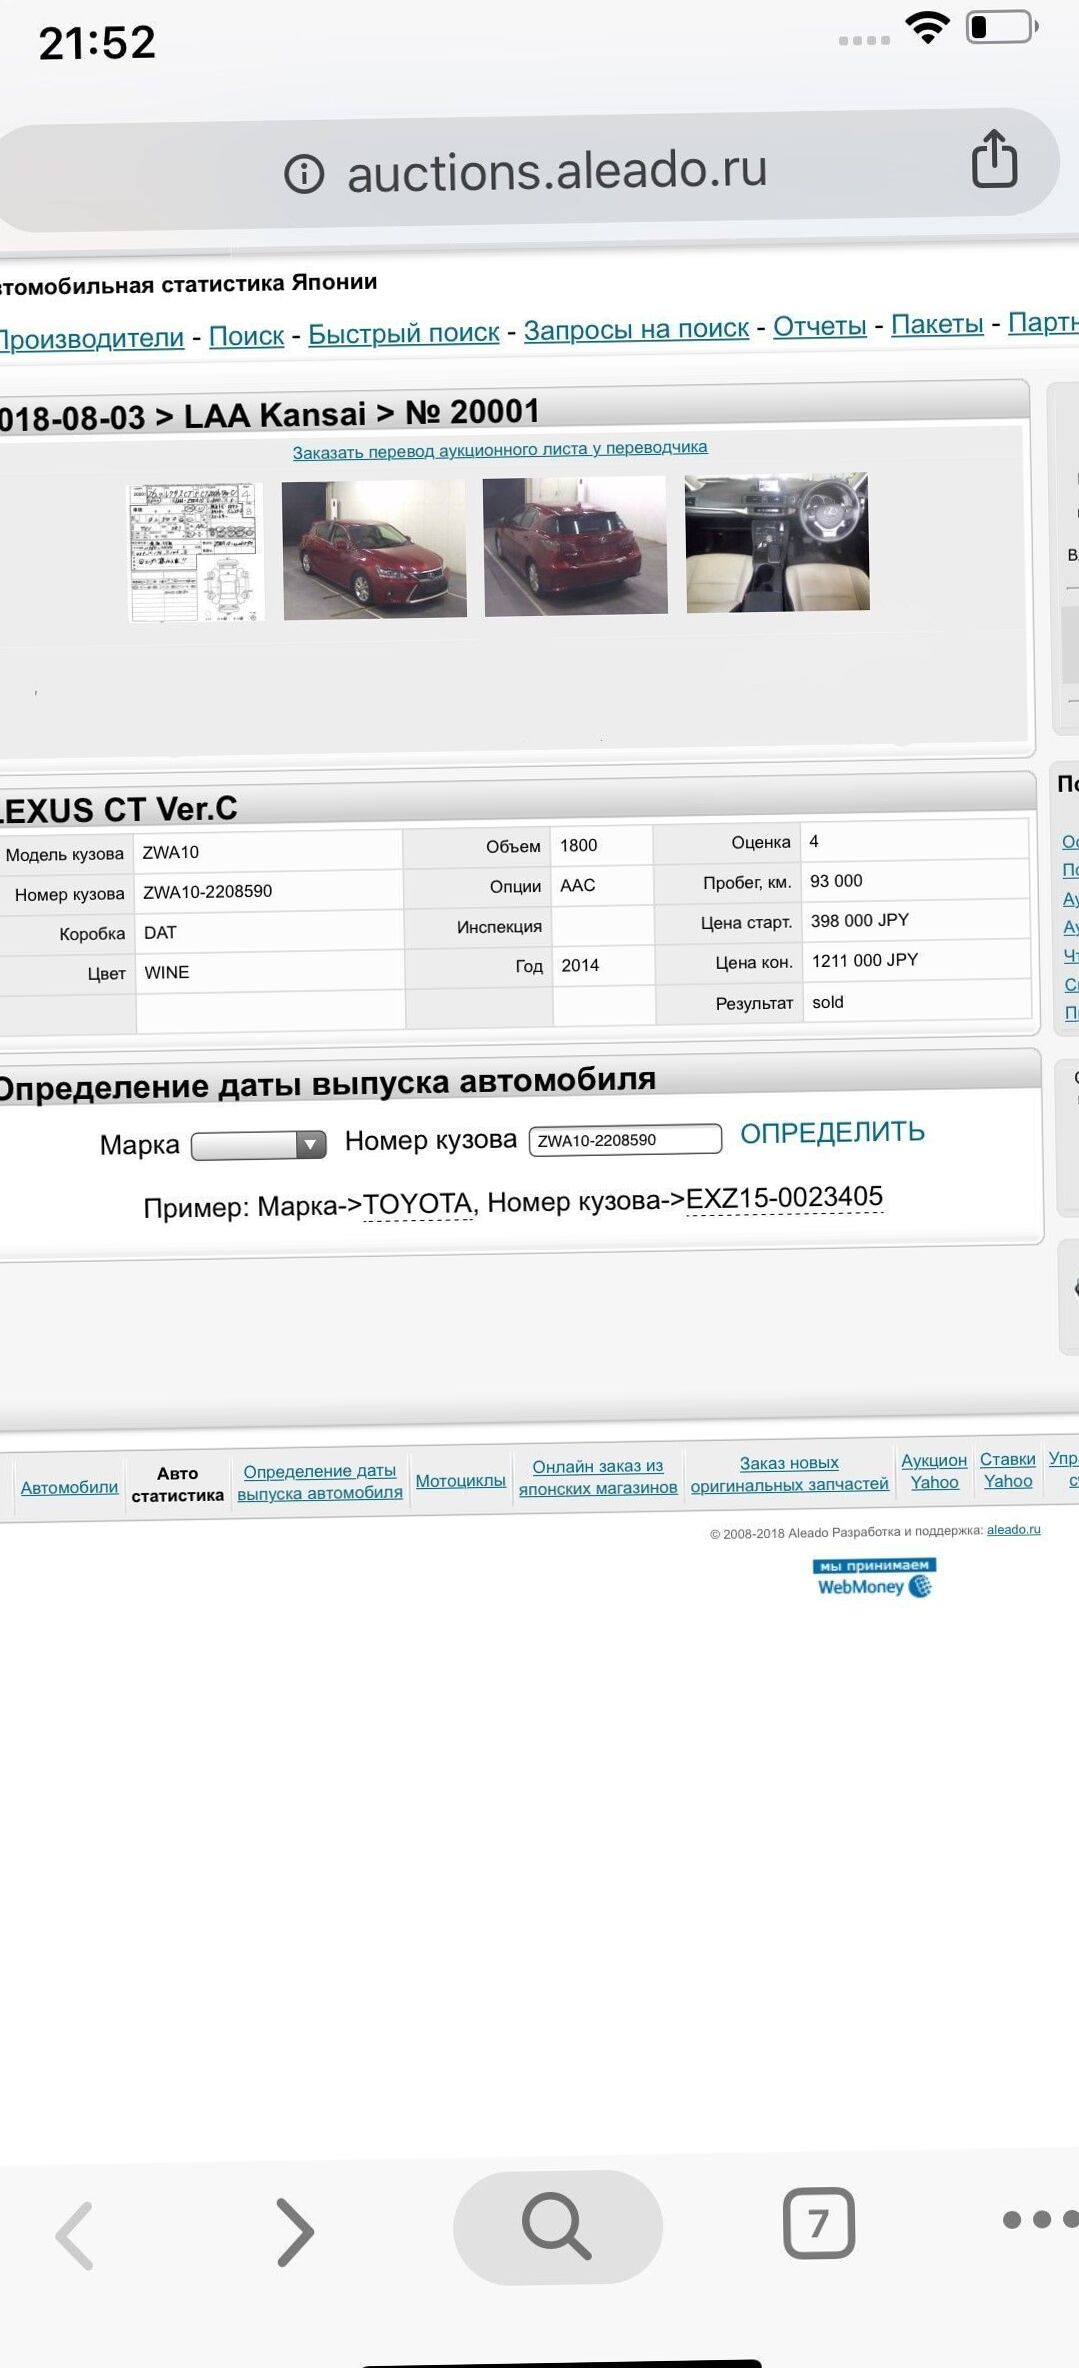
Task: Open Онлайн заказ из японских магазинов link
Action: click(x=598, y=1477)
